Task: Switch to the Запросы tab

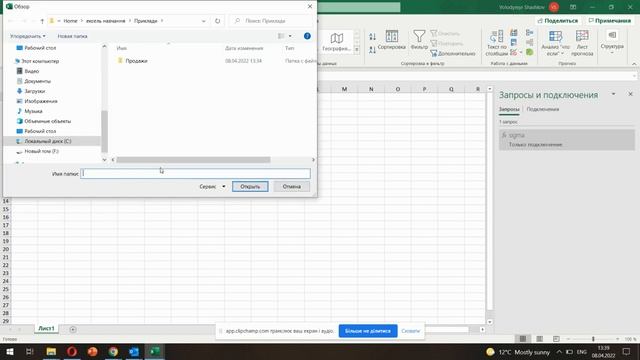Action: pyautogui.click(x=509, y=109)
